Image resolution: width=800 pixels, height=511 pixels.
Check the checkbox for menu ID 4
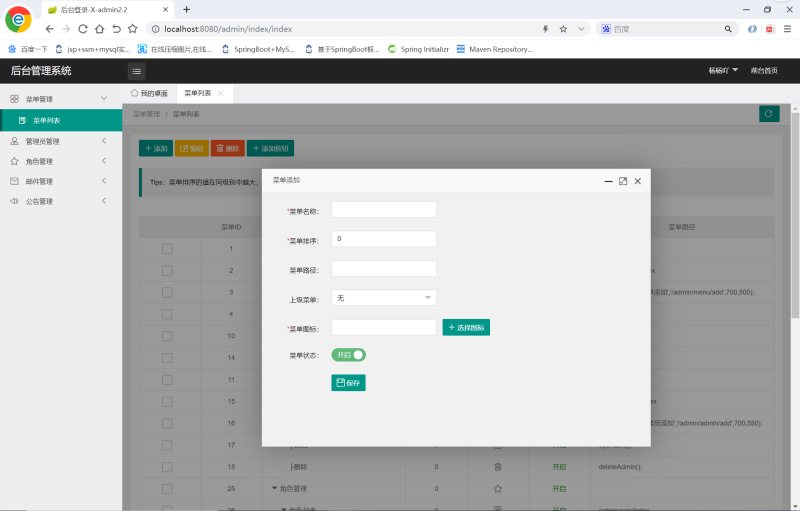(167, 314)
